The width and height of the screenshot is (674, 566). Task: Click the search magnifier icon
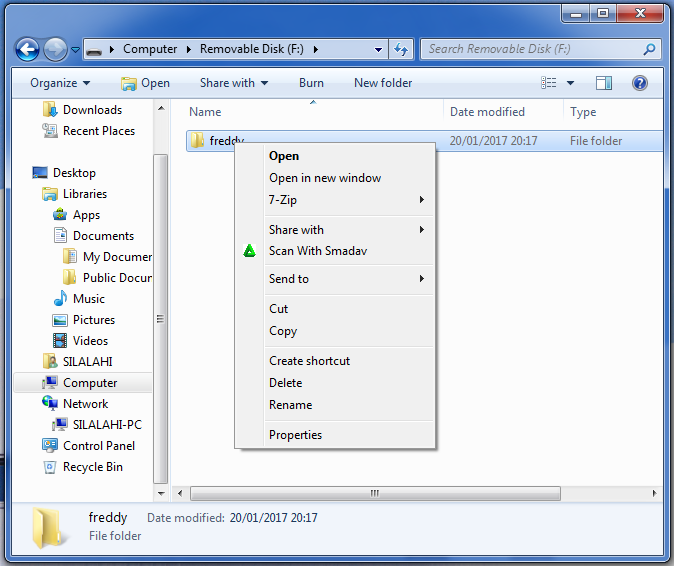(x=649, y=49)
